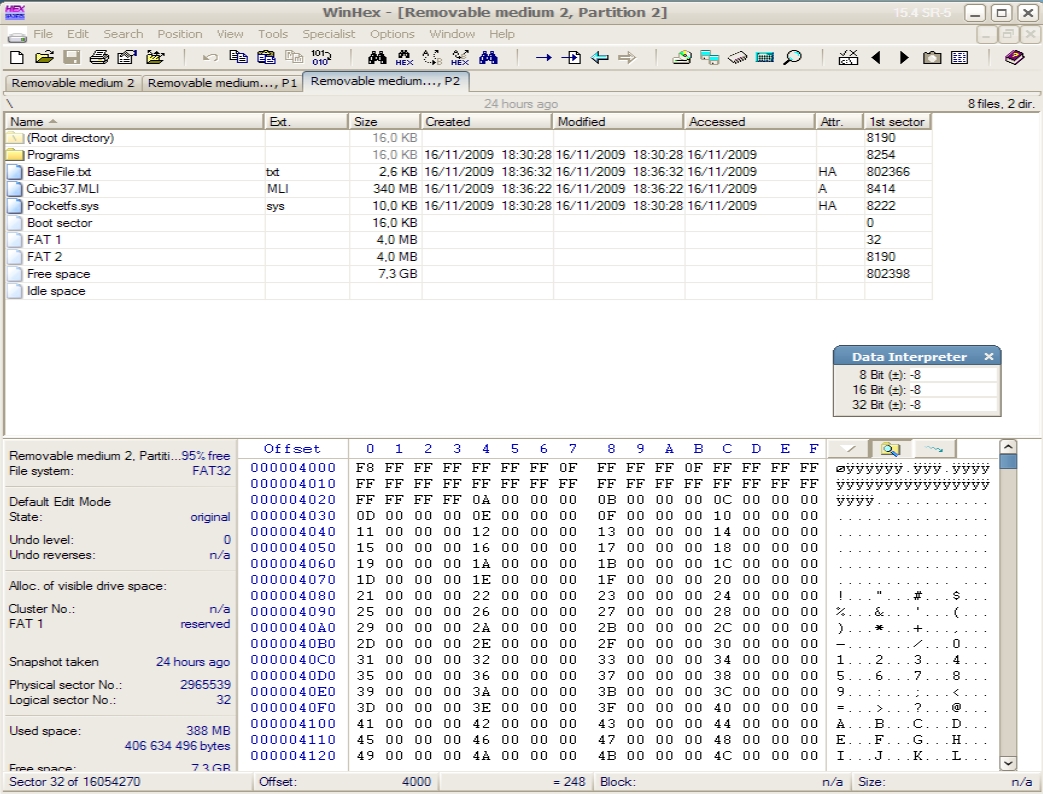The width and height of the screenshot is (1043, 794).
Task: Click the Open file toolbar icon
Action: point(44,58)
